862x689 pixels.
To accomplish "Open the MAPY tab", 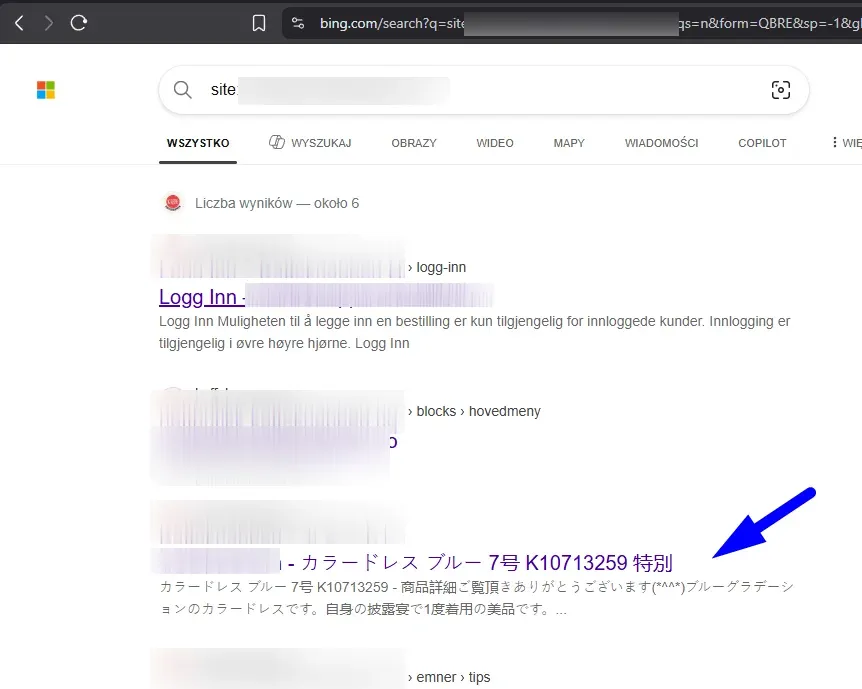I will click(569, 143).
